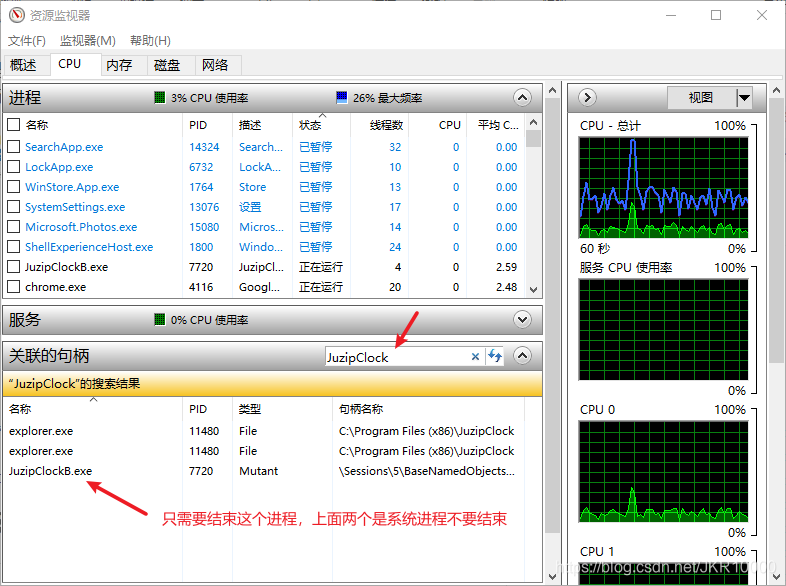
Task: Click the graph pane vertical scrollbar thumb
Action: coord(776,231)
